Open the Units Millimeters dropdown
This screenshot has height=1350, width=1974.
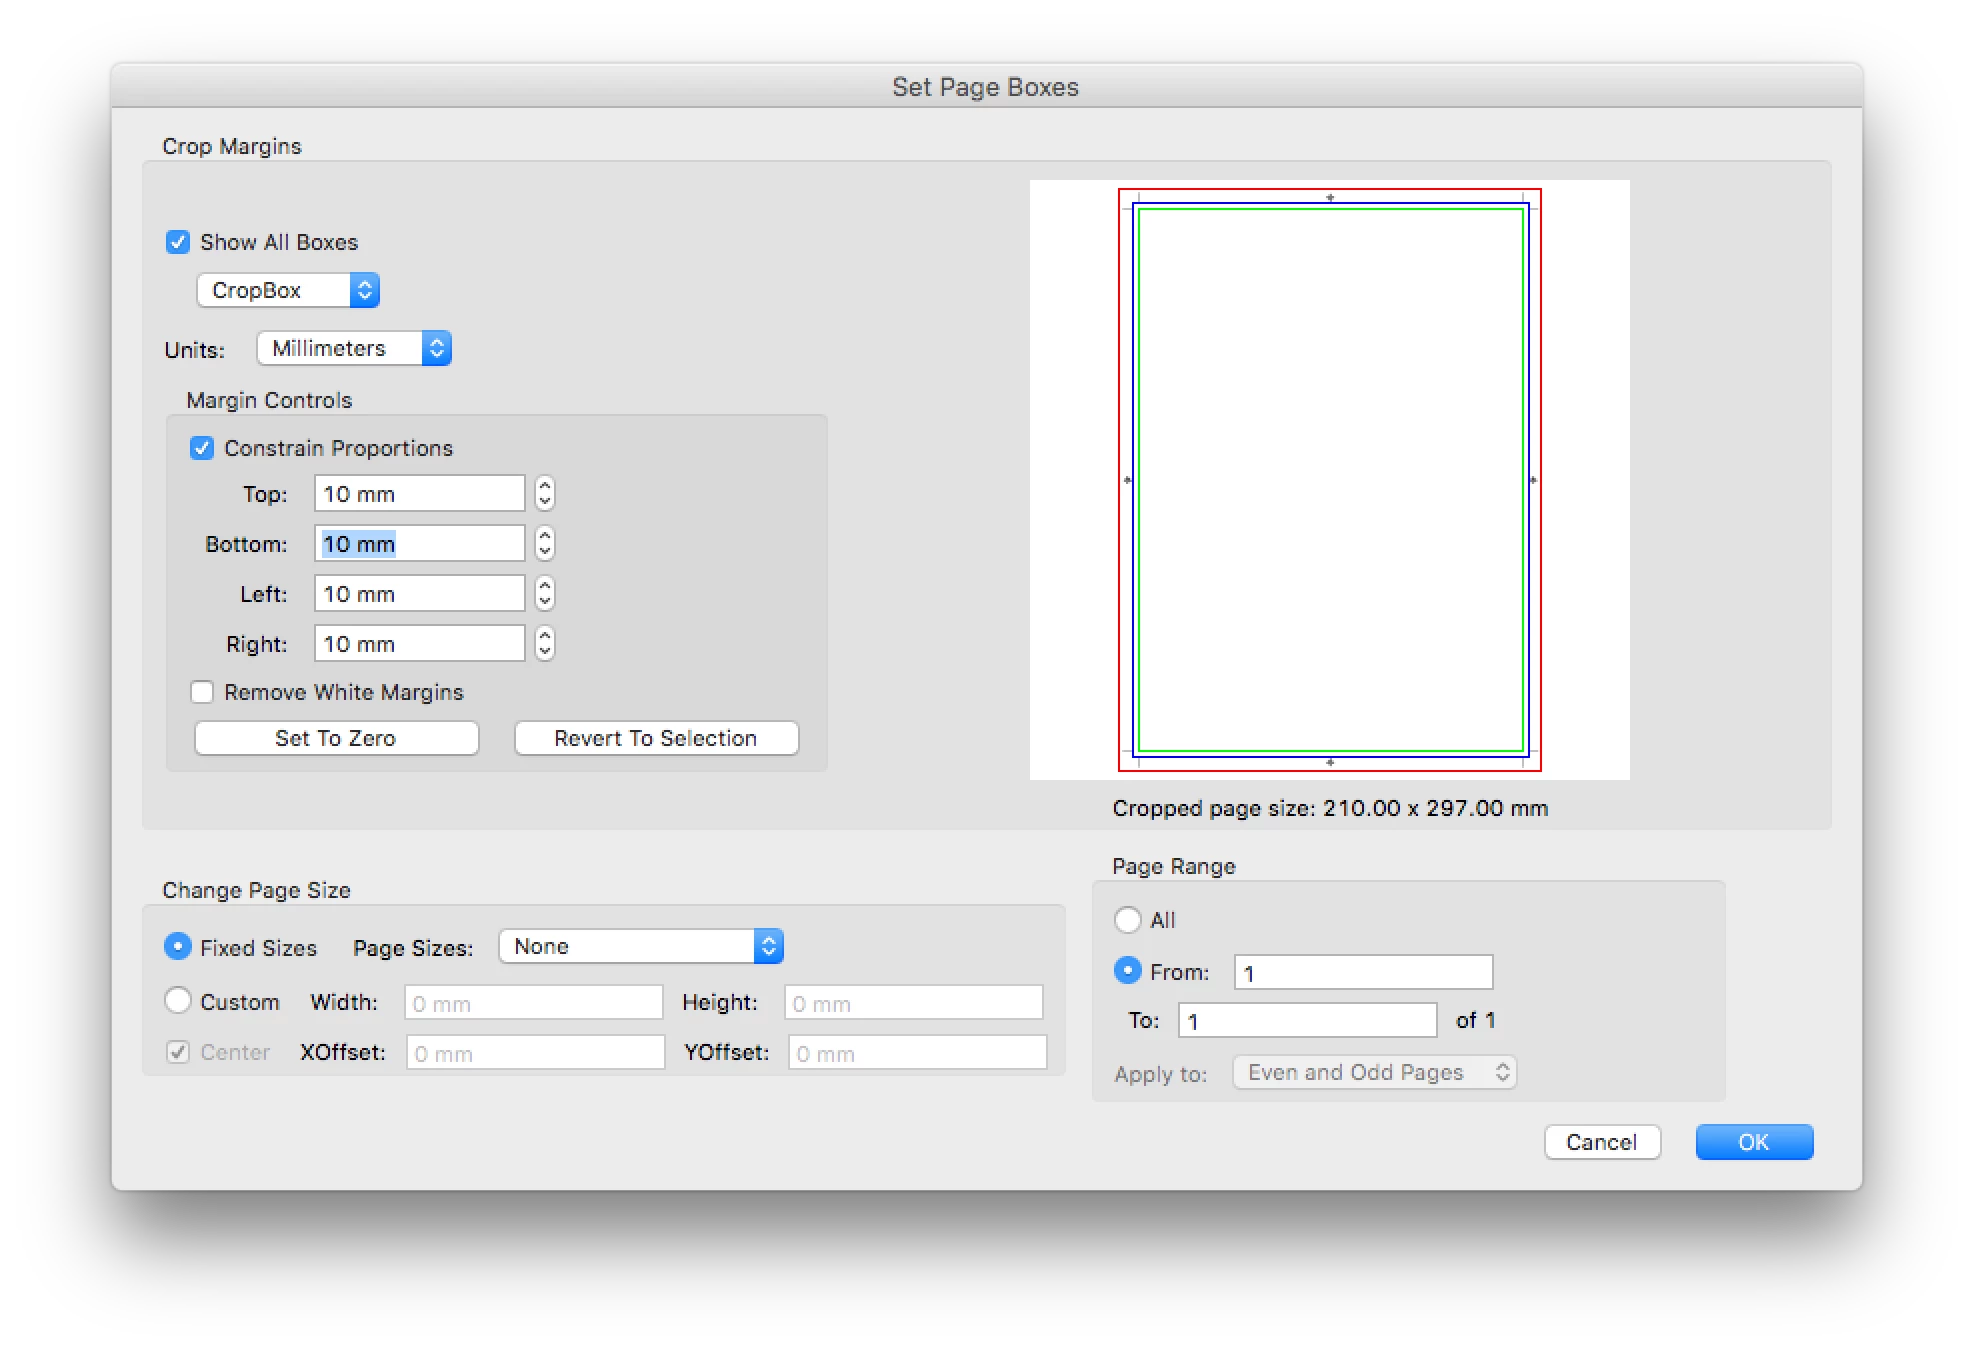click(354, 348)
